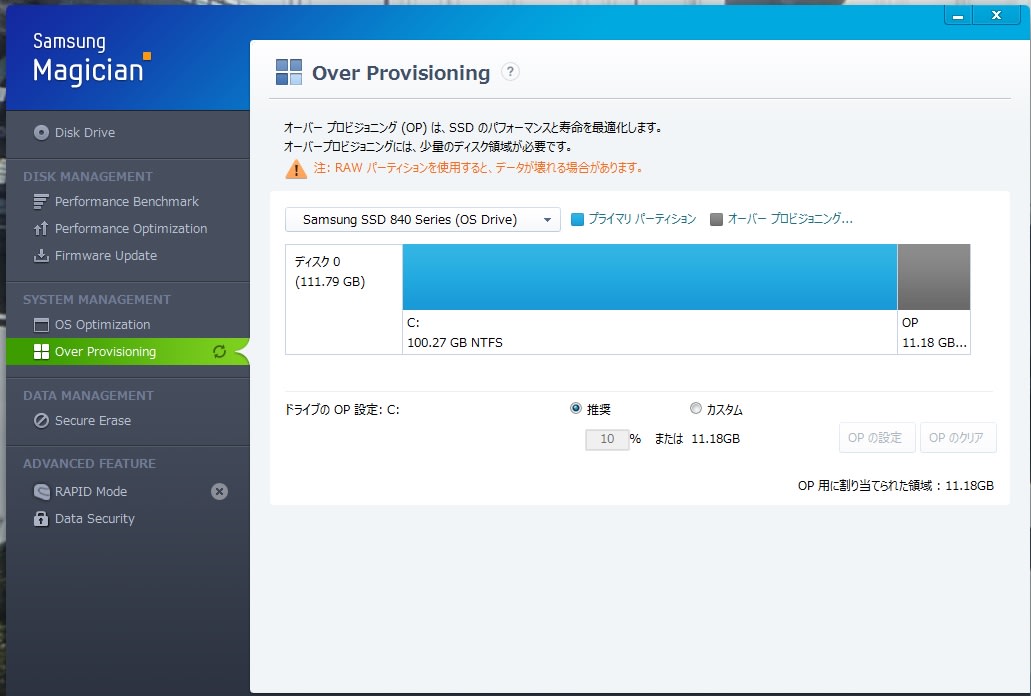Select the カスタム radio button
This screenshot has width=1031, height=696.
tap(696, 409)
